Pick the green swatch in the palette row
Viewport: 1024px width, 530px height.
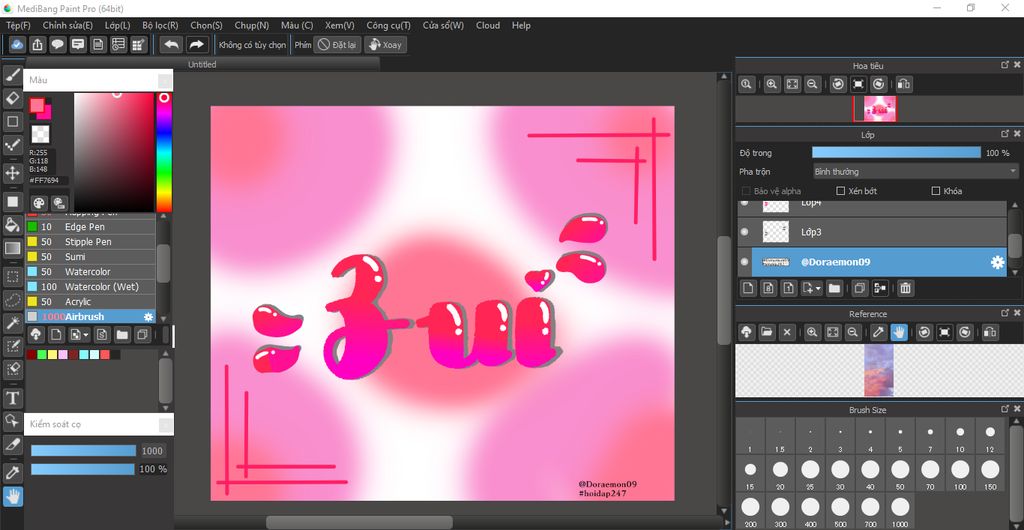pyautogui.click(x=42, y=354)
